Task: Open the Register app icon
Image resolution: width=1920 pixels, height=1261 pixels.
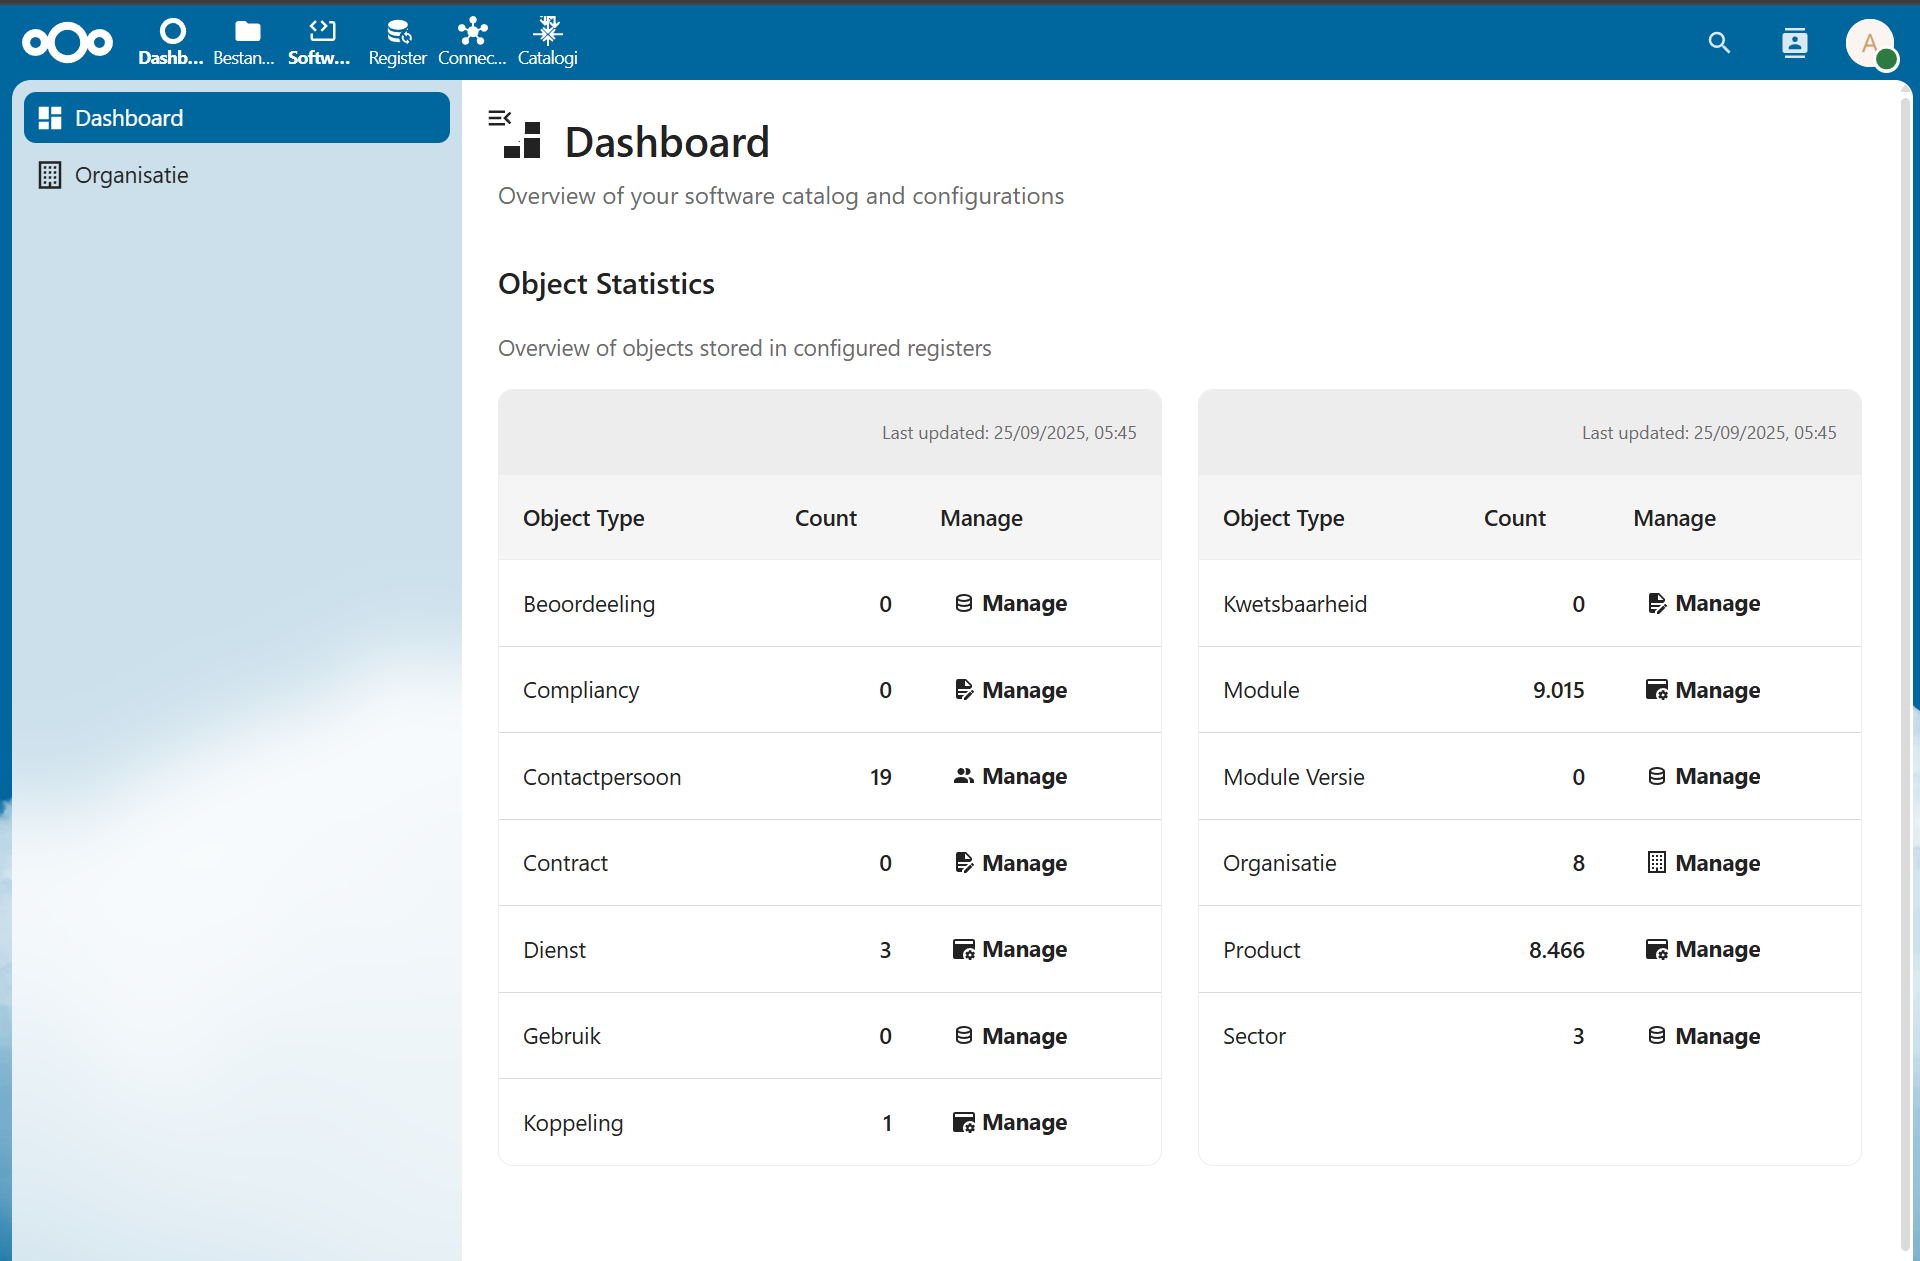Action: (397, 41)
